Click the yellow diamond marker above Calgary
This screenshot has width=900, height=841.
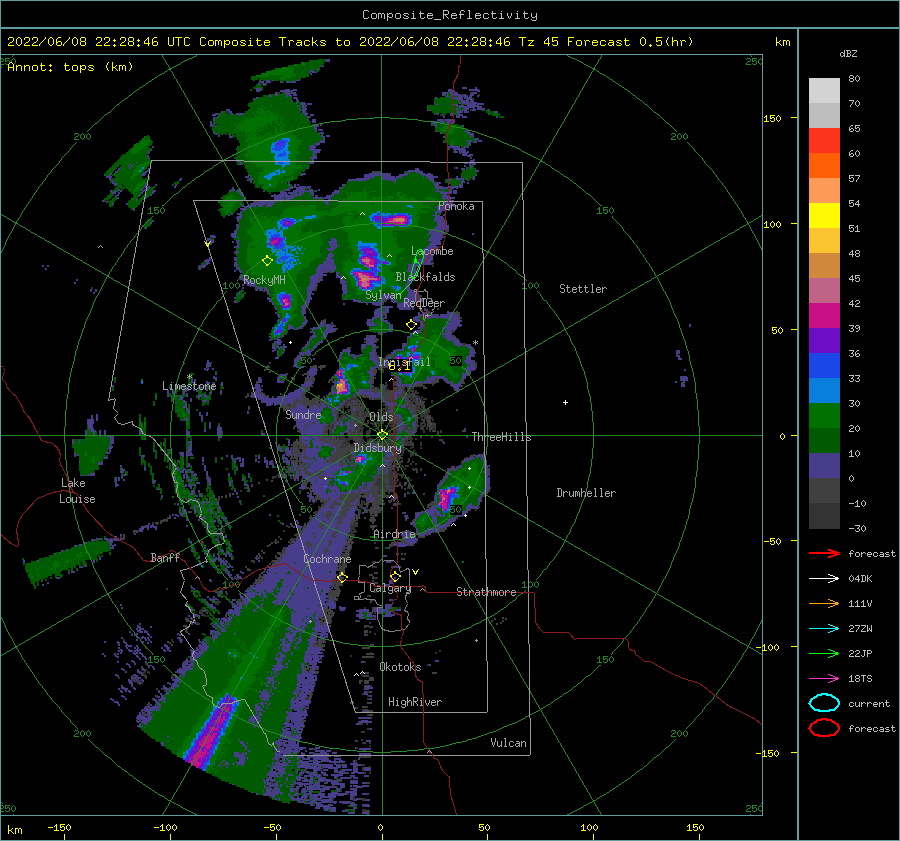point(395,576)
